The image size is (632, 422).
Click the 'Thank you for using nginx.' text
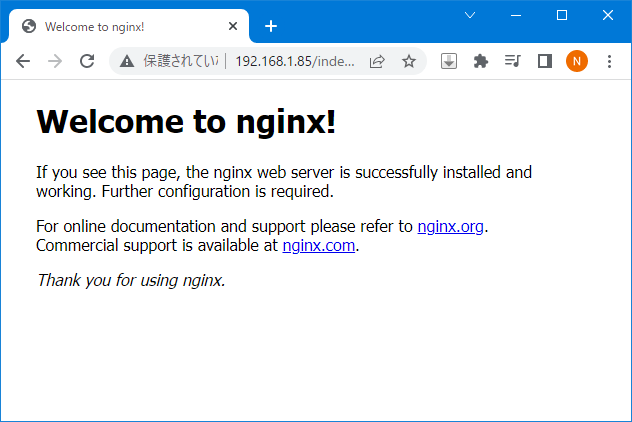[x=131, y=281]
